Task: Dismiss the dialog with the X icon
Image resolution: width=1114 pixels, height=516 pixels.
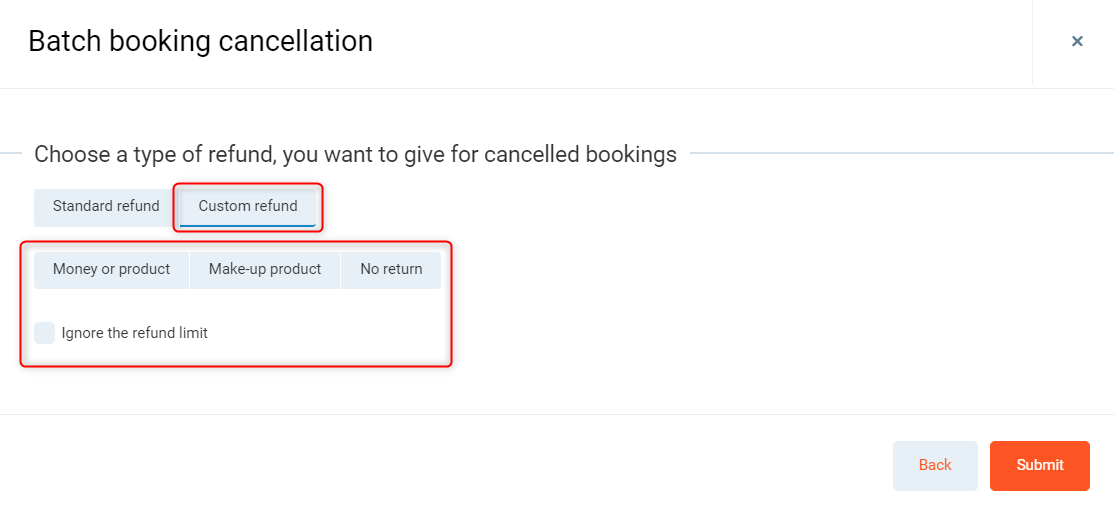Action: point(1077,42)
